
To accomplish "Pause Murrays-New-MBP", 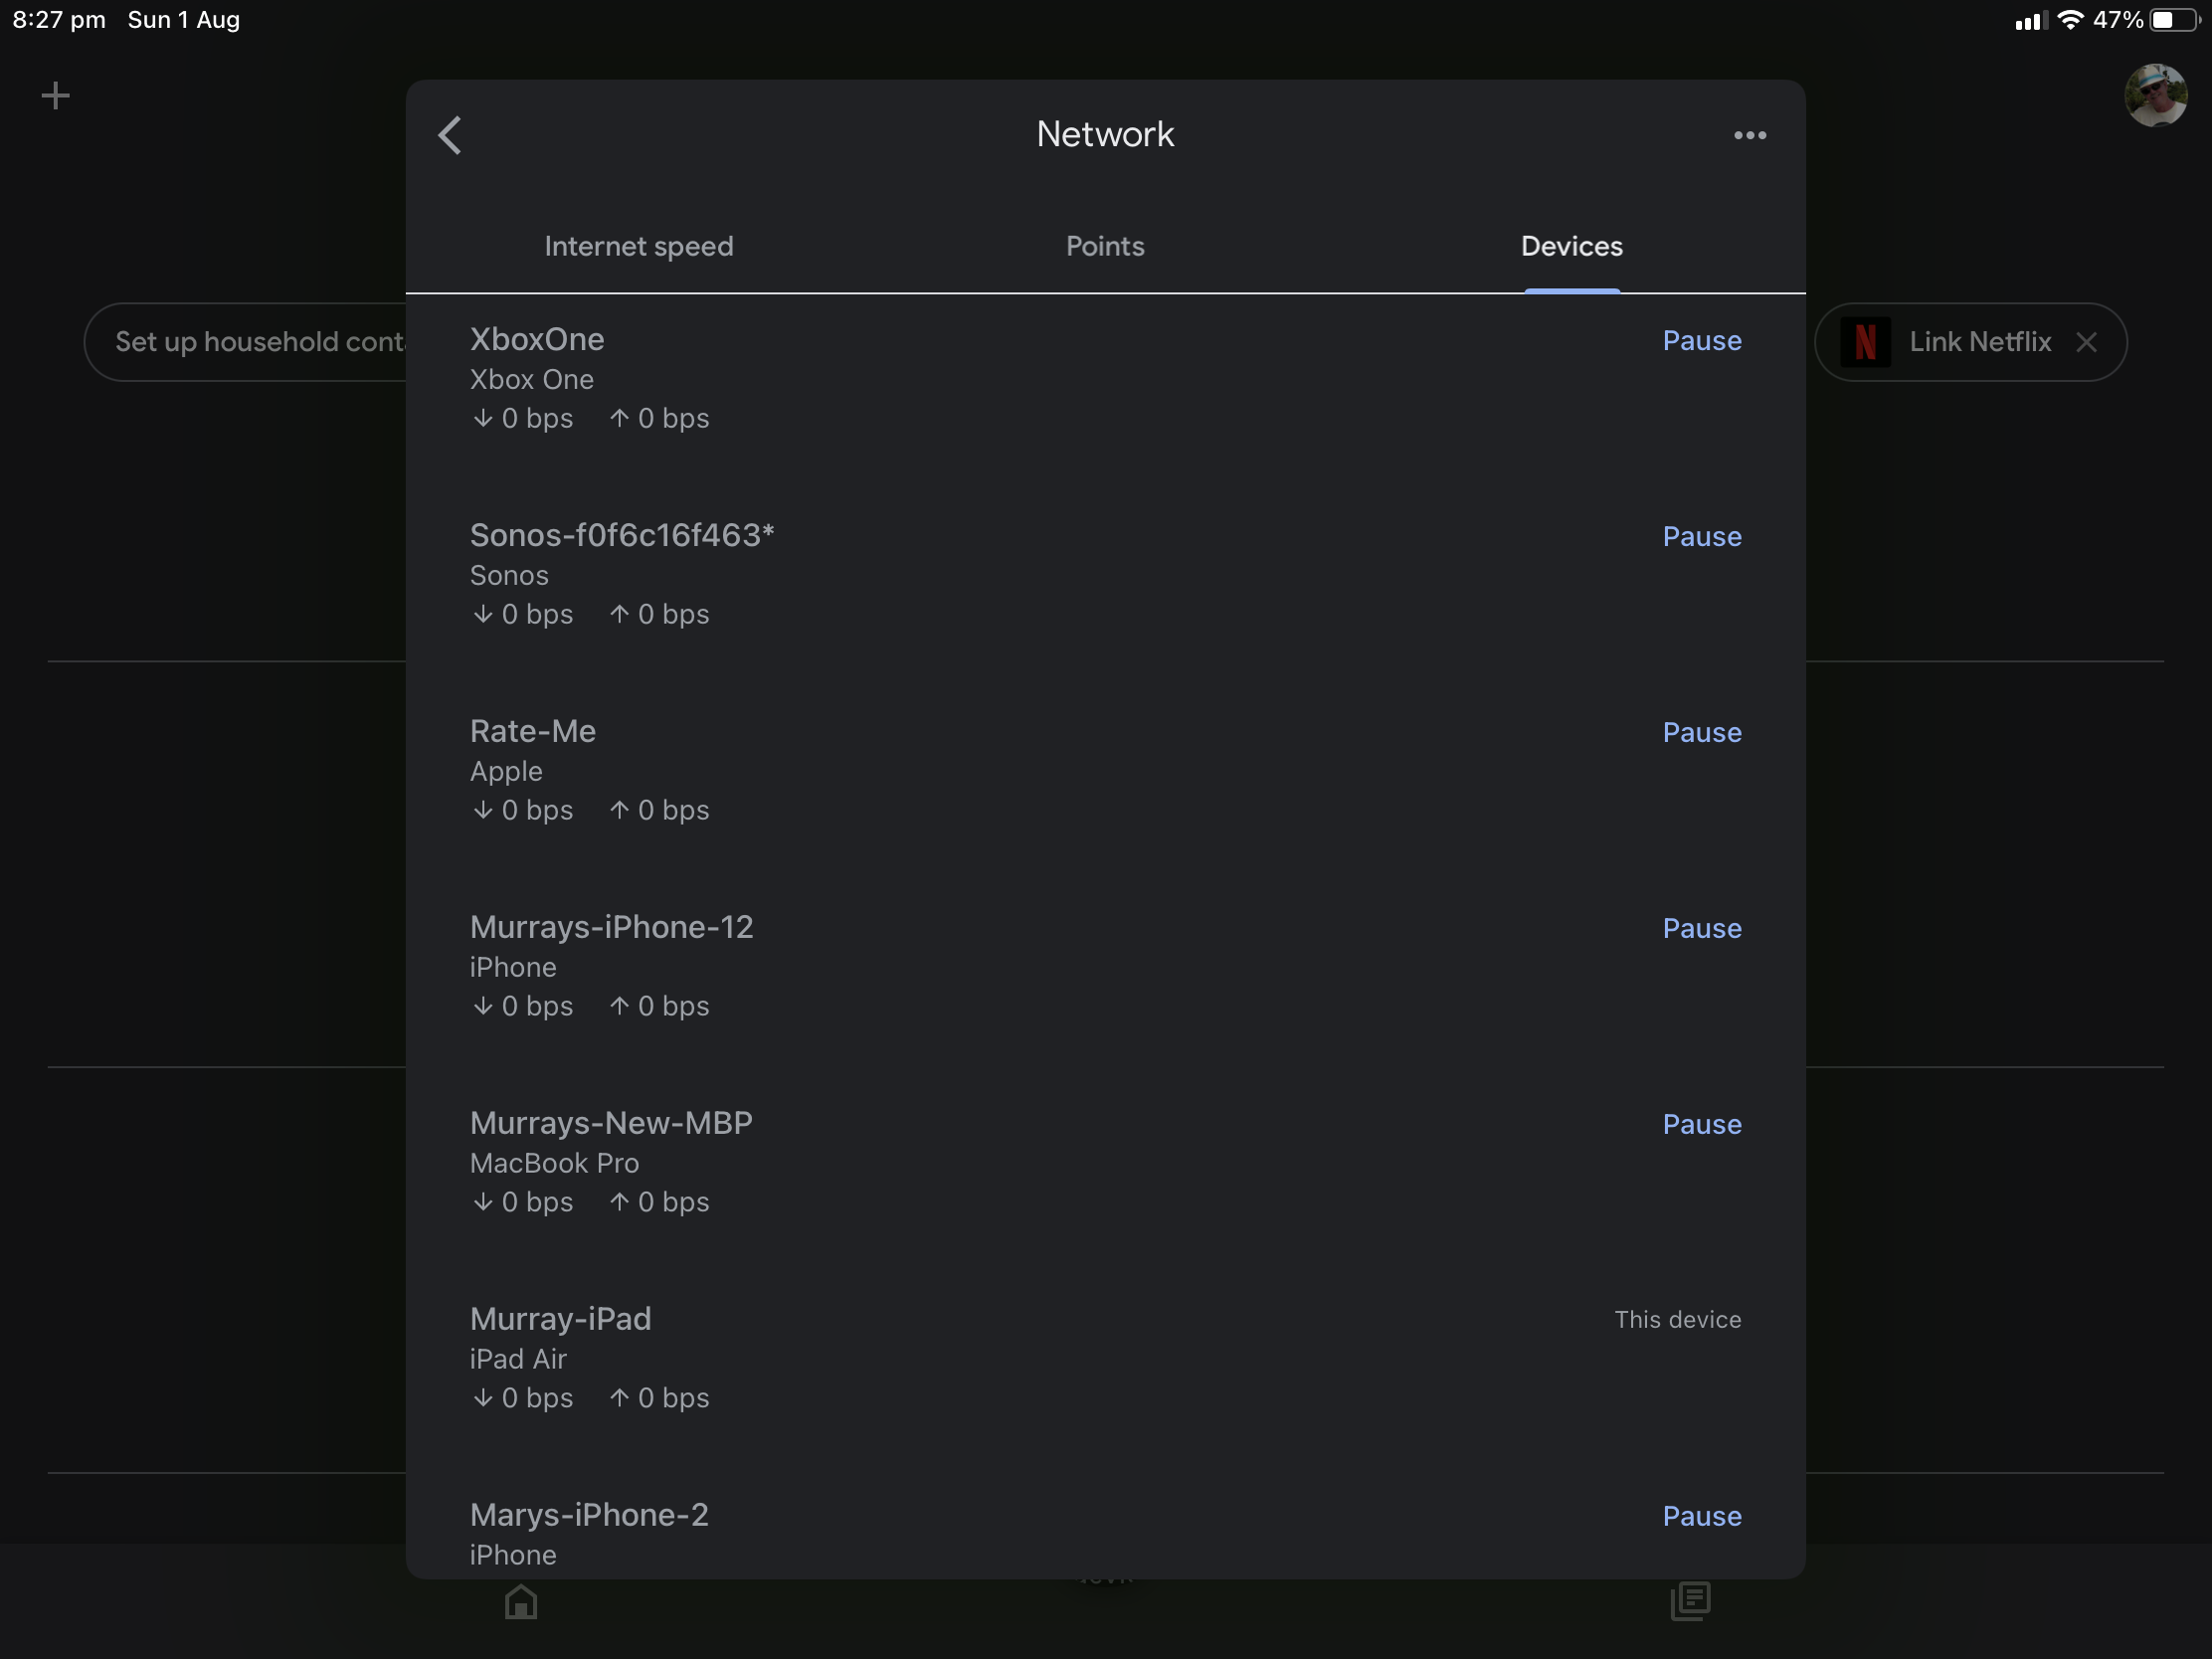I will click(1702, 1124).
